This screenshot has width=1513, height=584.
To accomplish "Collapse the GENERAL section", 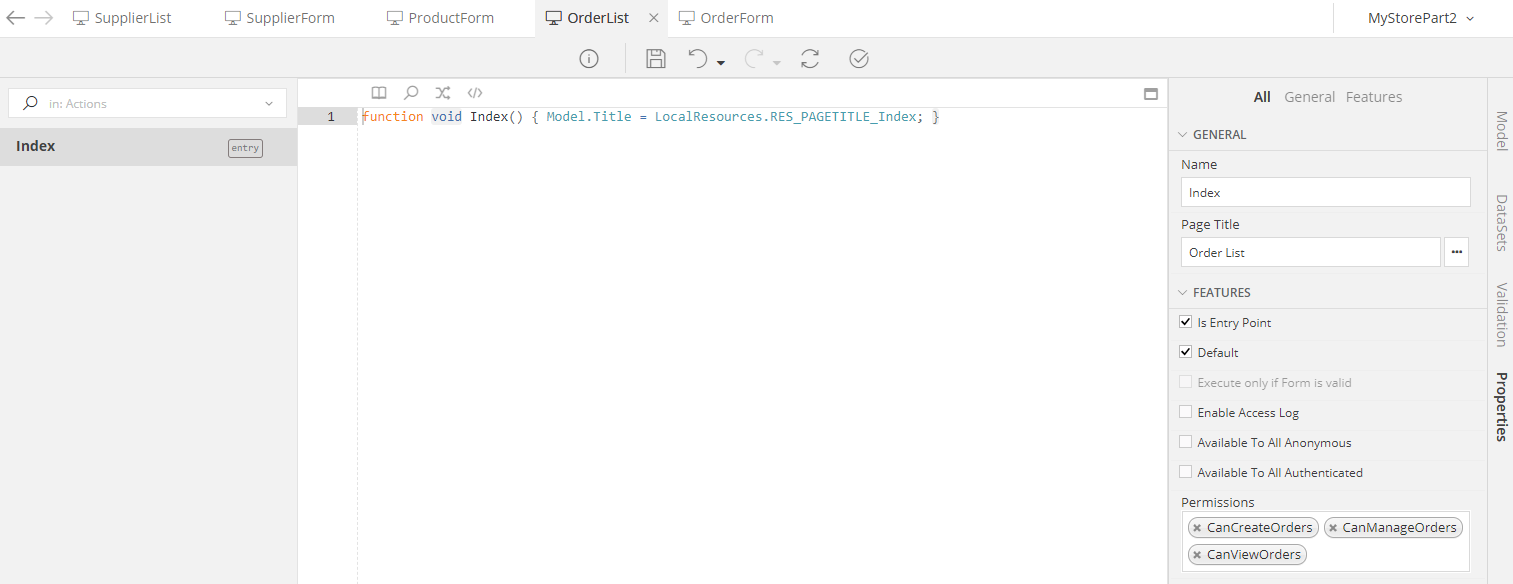I will 1184,135.
